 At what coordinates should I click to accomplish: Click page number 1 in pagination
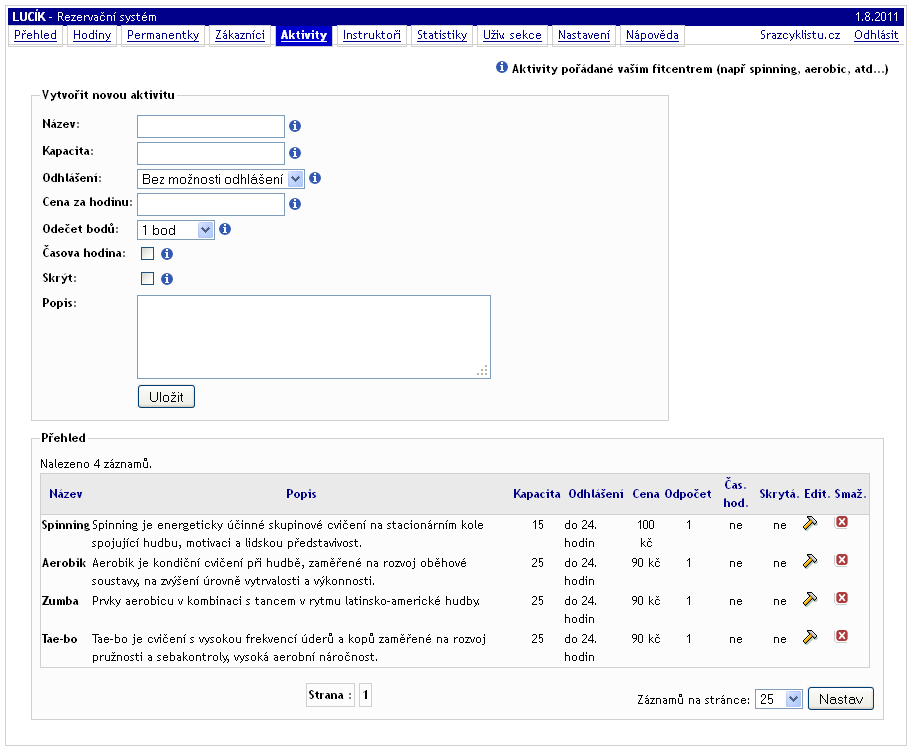(x=365, y=695)
